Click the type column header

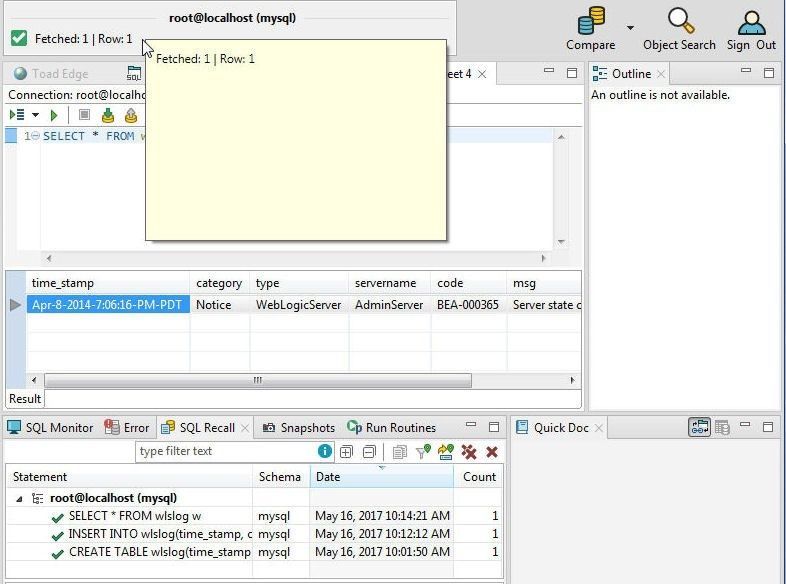click(x=299, y=283)
